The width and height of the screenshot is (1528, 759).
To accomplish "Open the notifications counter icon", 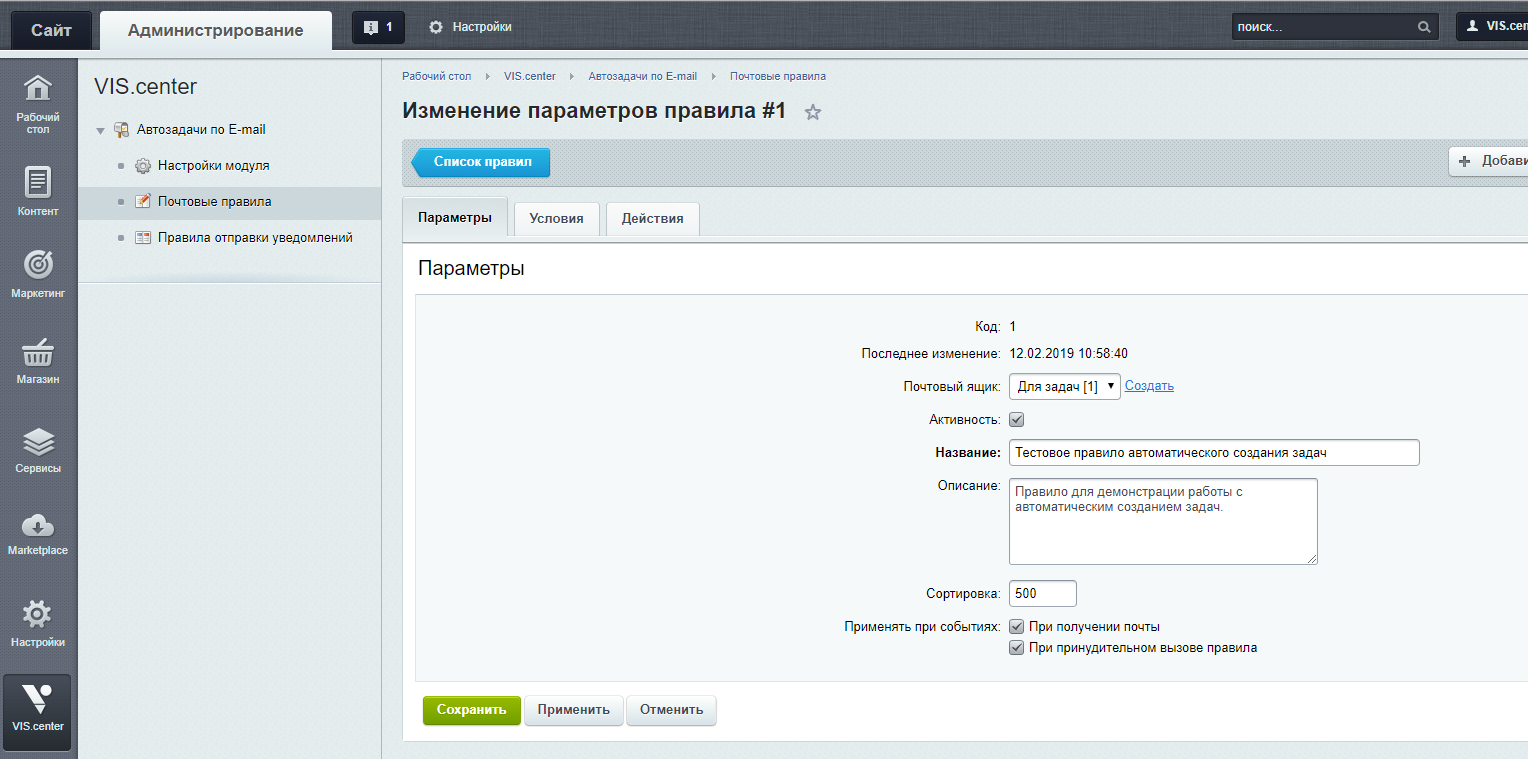I will [378, 27].
